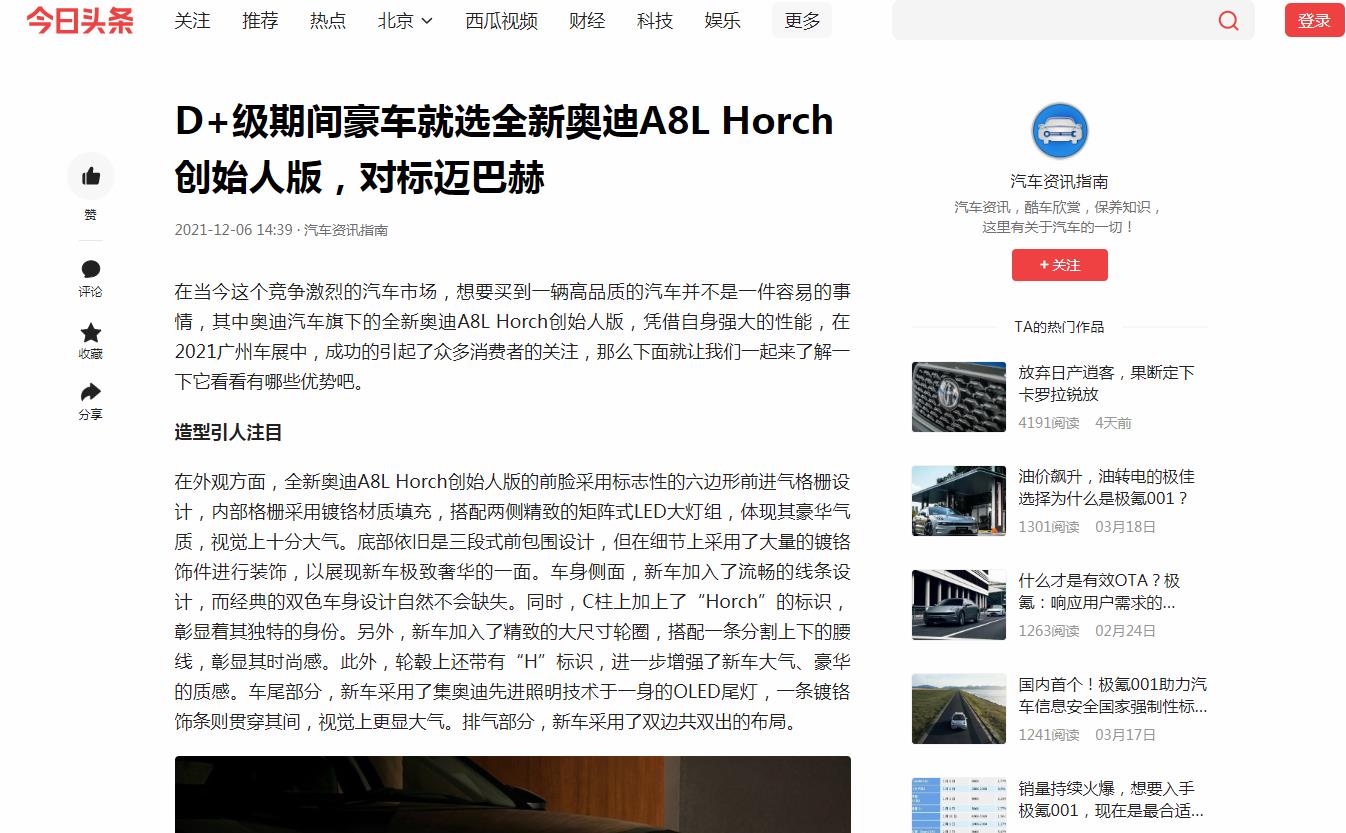Click the date 2021-12-06 14:39

coord(233,230)
